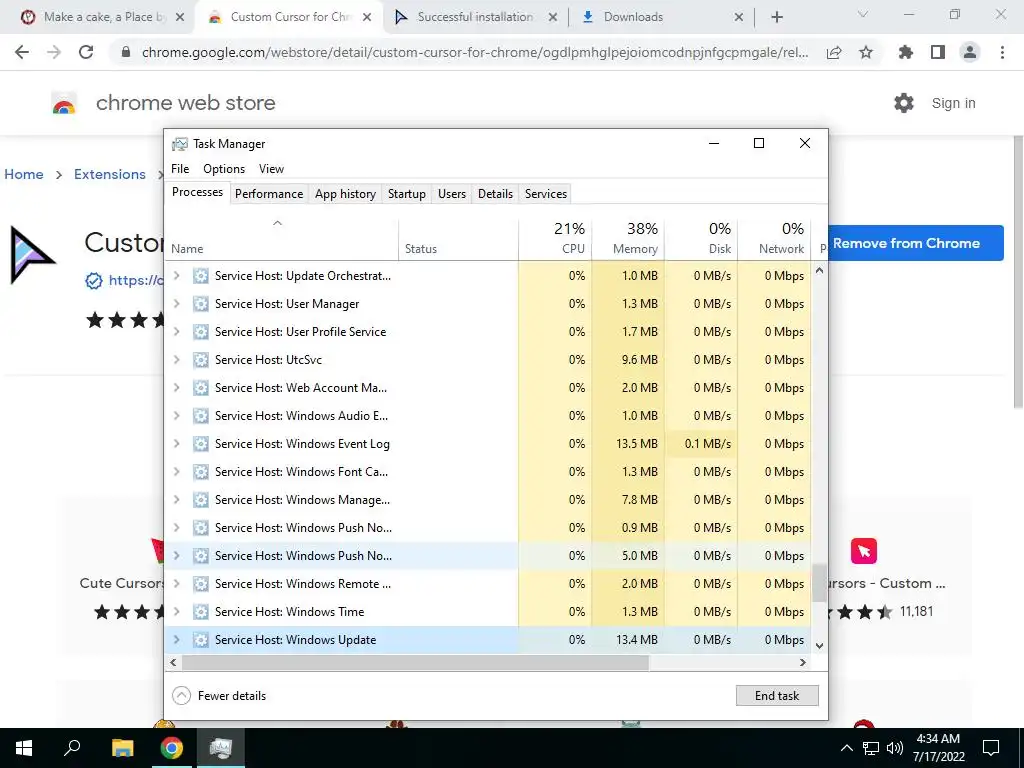Expand Service Host: User Manager row
The width and height of the screenshot is (1024, 768).
[x=176, y=304]
